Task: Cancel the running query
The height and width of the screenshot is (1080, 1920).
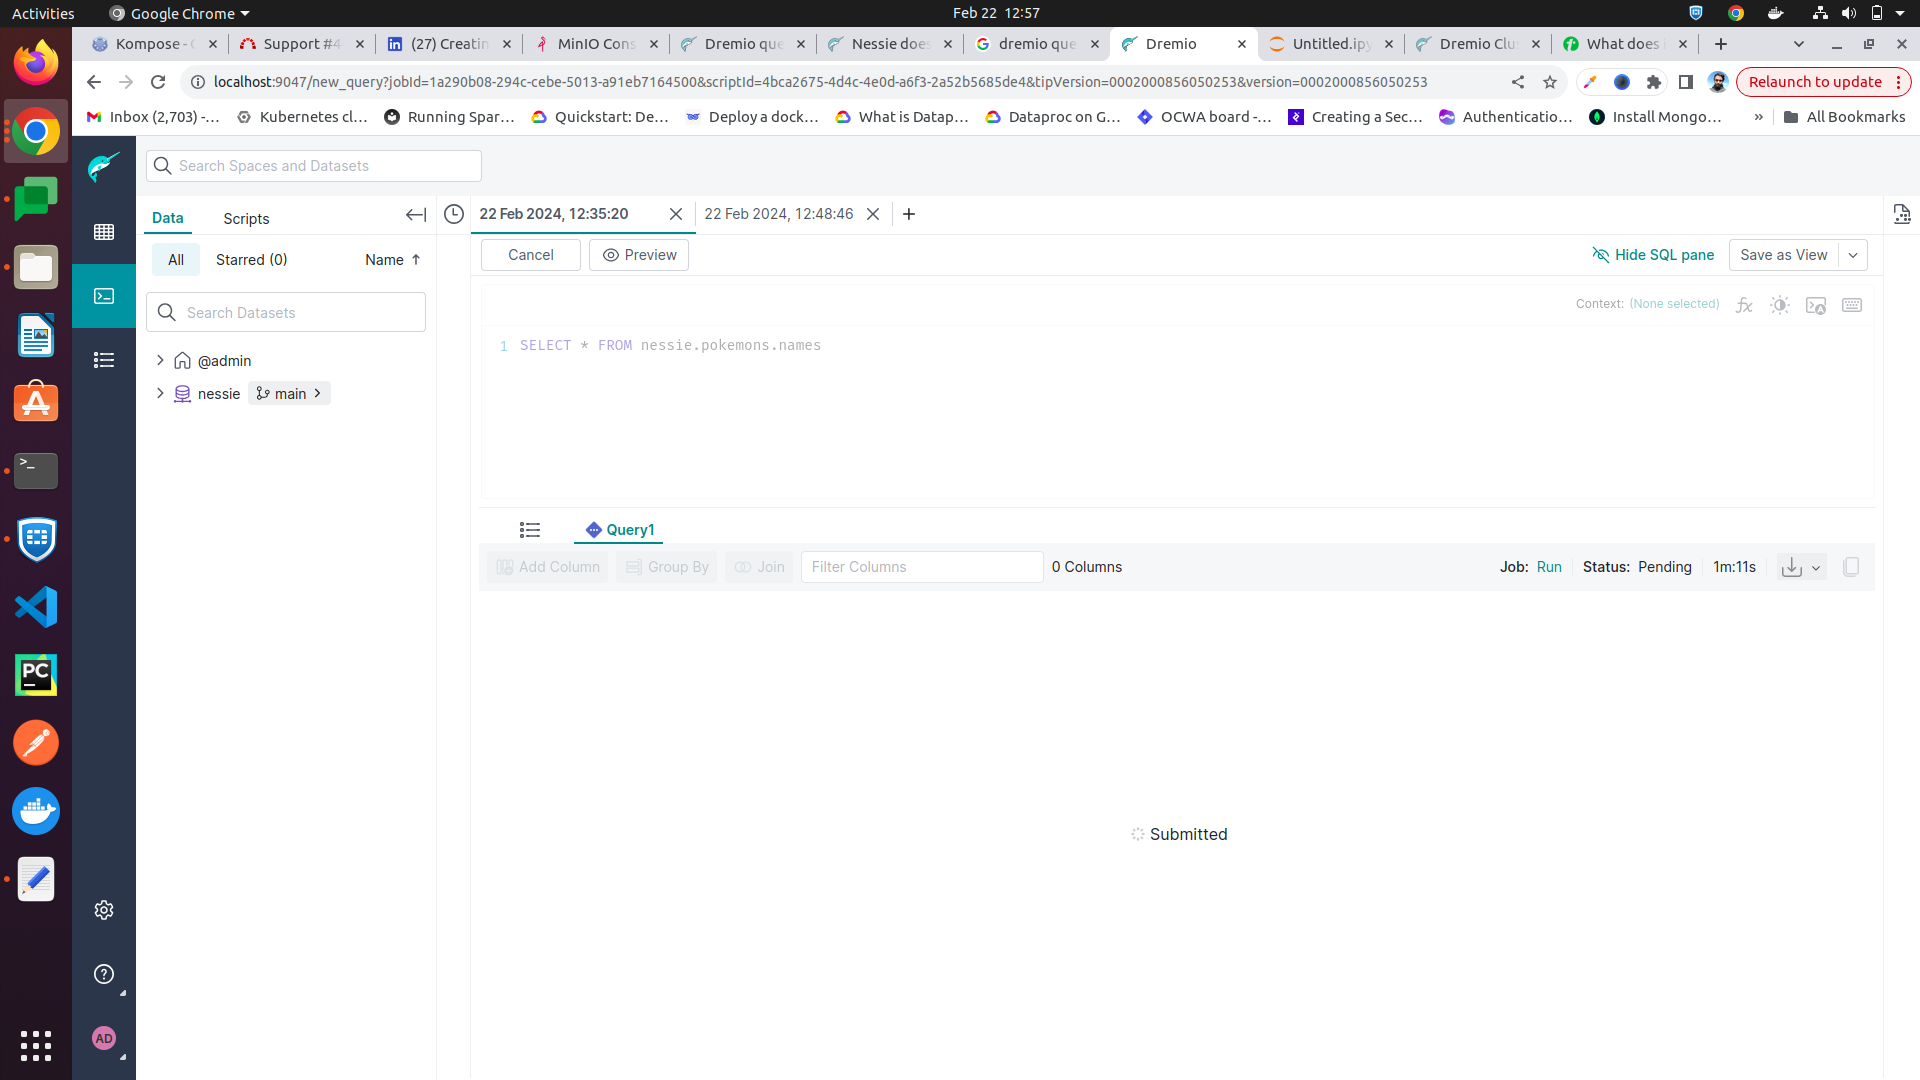Action: 530,255
